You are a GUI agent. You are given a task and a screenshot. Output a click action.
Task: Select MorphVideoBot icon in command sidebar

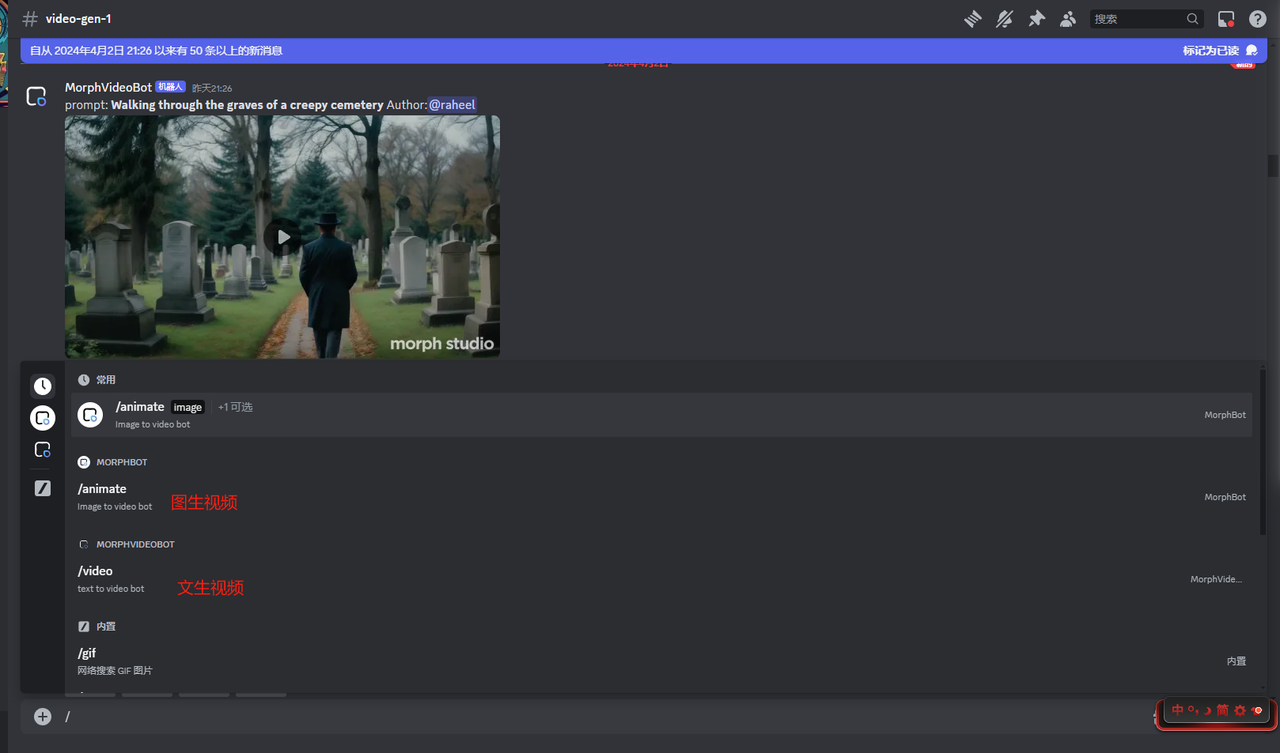click(x=42, y=450)
